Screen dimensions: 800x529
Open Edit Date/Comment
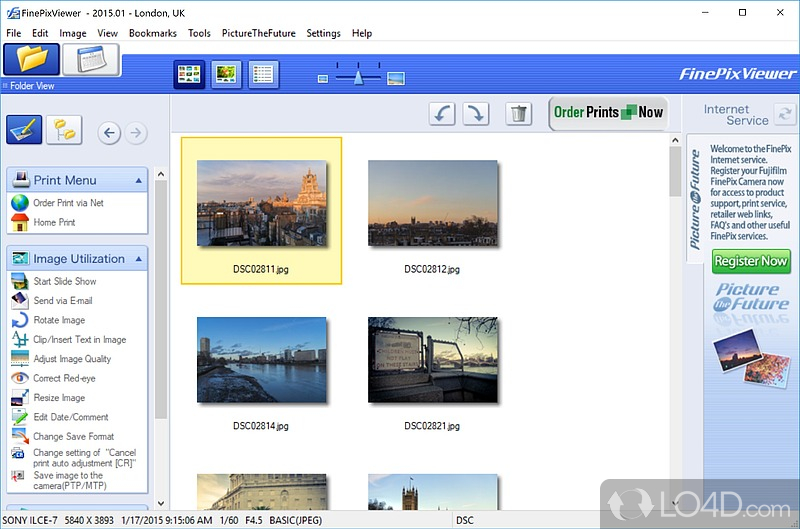click(x=71, y=417)
